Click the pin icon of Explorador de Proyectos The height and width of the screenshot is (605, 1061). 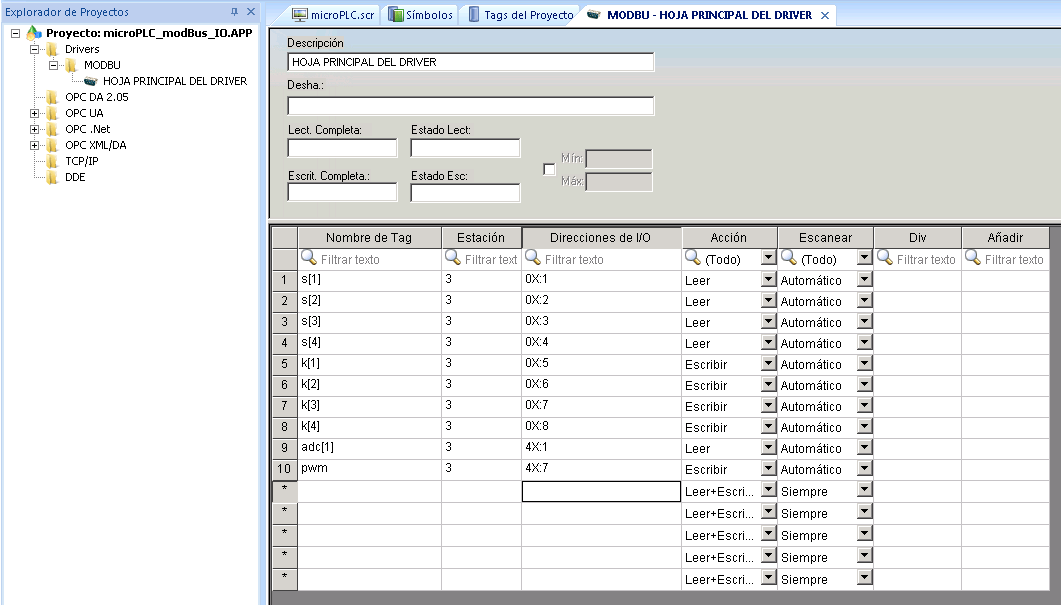[235, 12]
